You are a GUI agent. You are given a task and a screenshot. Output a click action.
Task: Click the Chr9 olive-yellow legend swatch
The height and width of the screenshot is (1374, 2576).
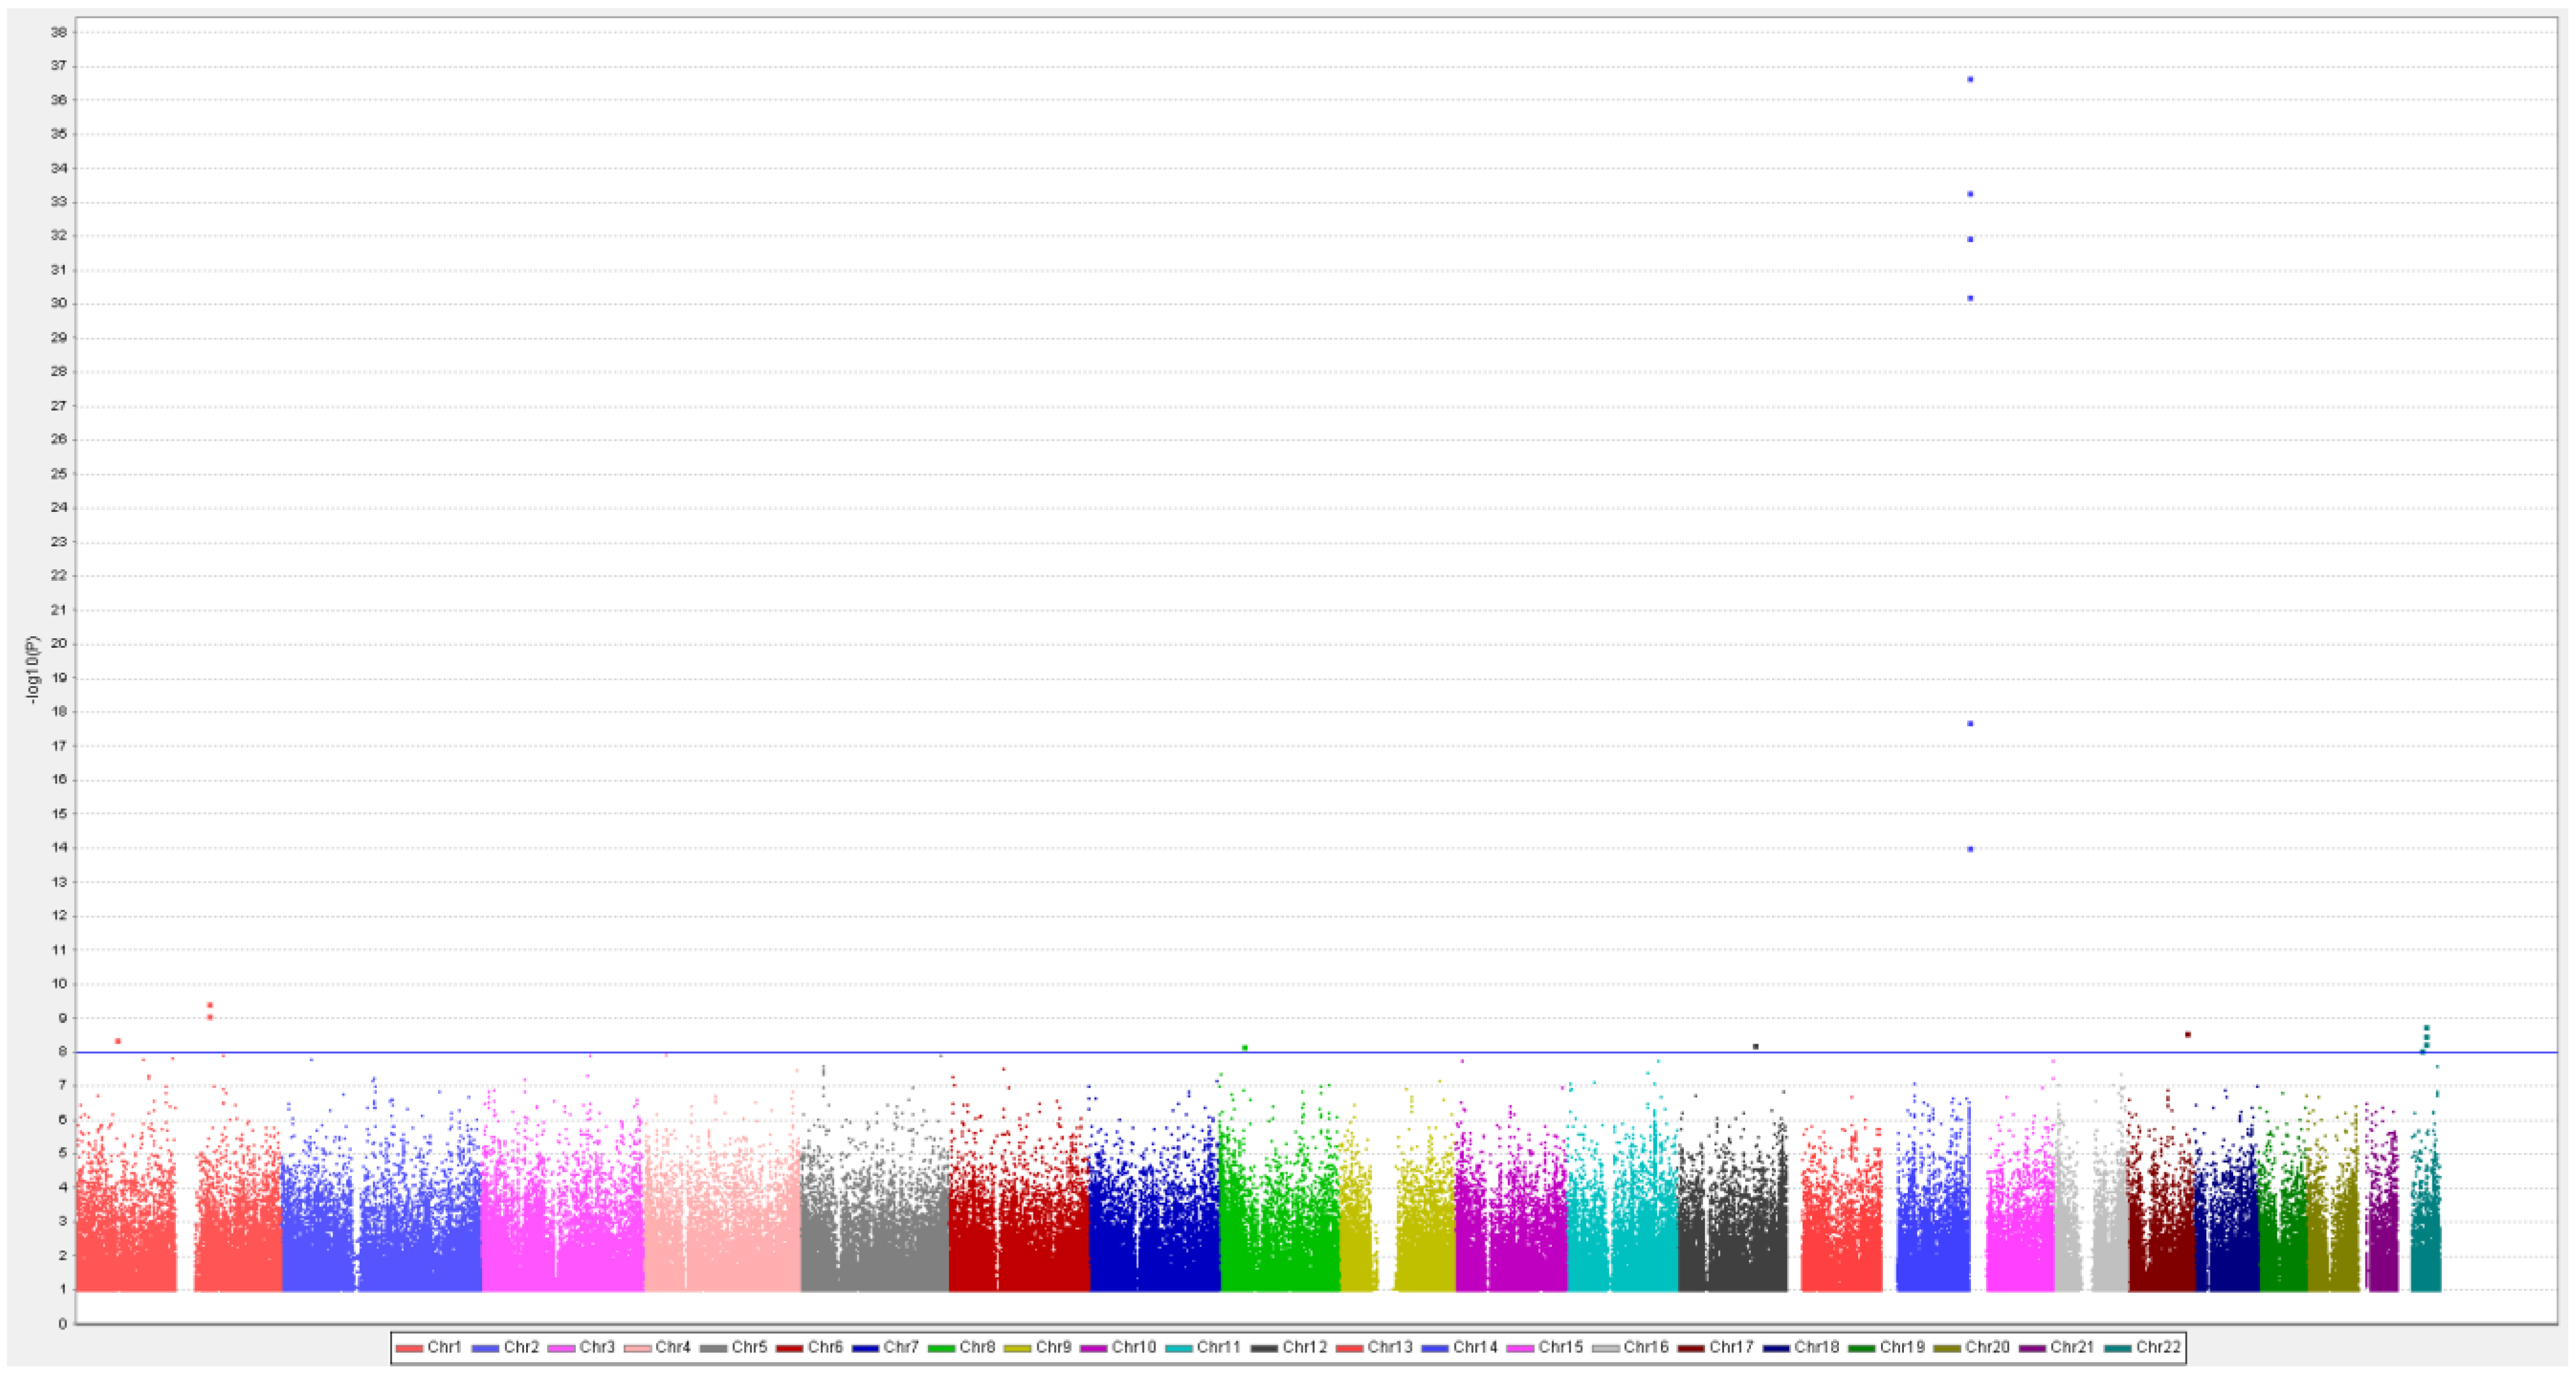1017,1348
